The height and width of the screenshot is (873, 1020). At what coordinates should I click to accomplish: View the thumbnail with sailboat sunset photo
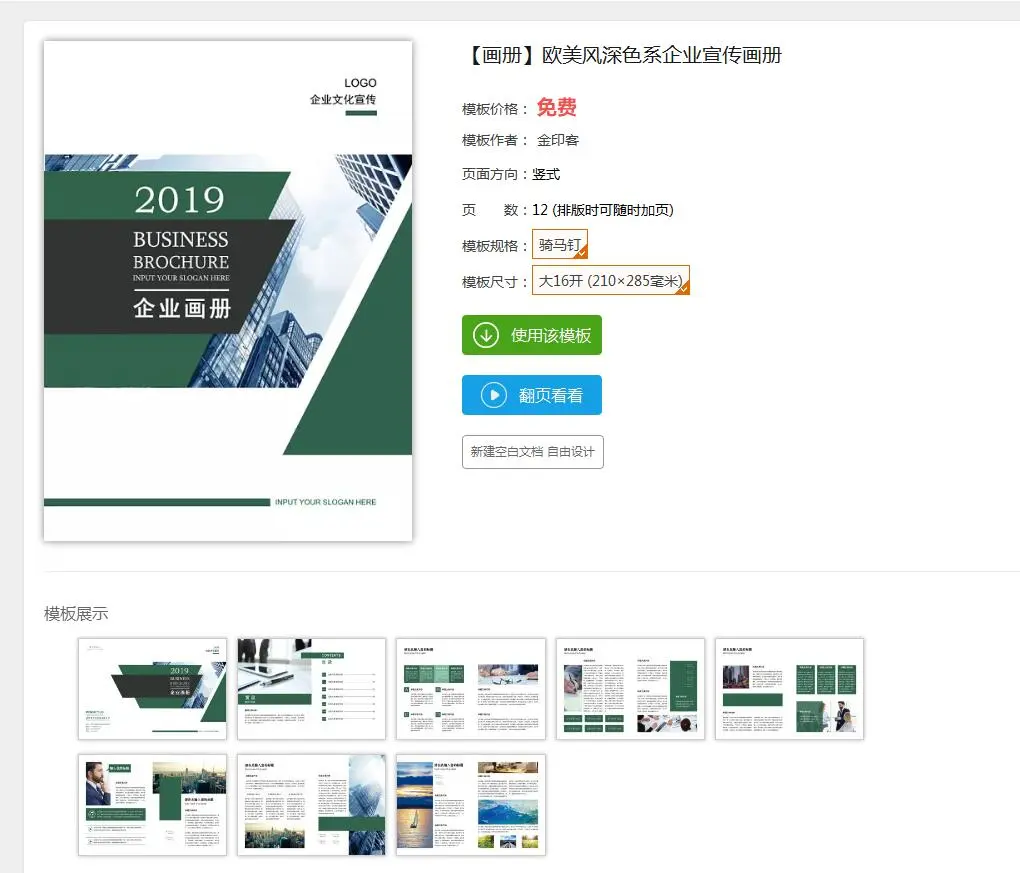pyautogui.click(x=471, y=805)
